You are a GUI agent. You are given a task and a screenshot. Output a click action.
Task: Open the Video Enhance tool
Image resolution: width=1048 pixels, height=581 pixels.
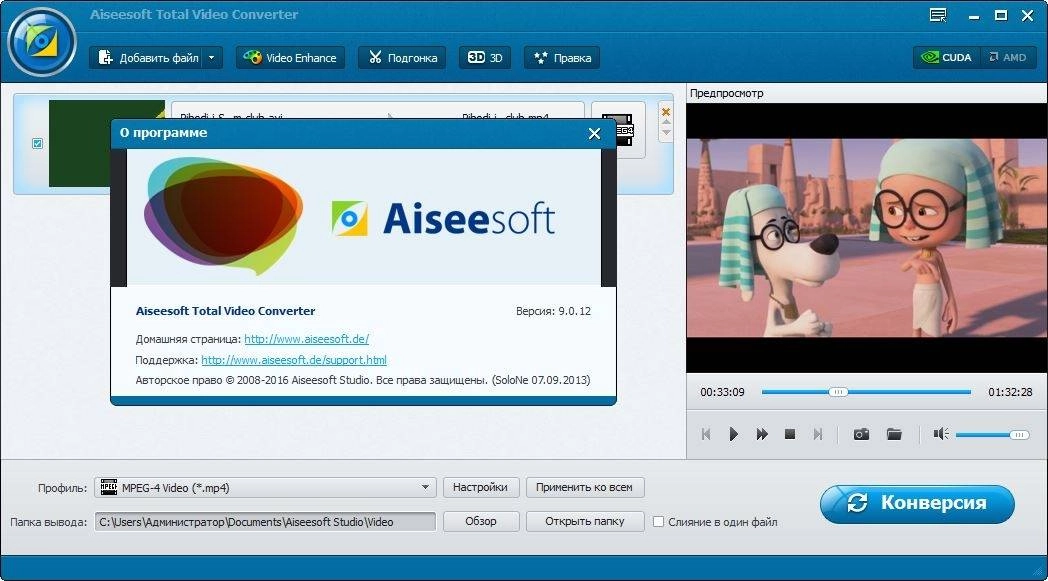click(290, 58)
